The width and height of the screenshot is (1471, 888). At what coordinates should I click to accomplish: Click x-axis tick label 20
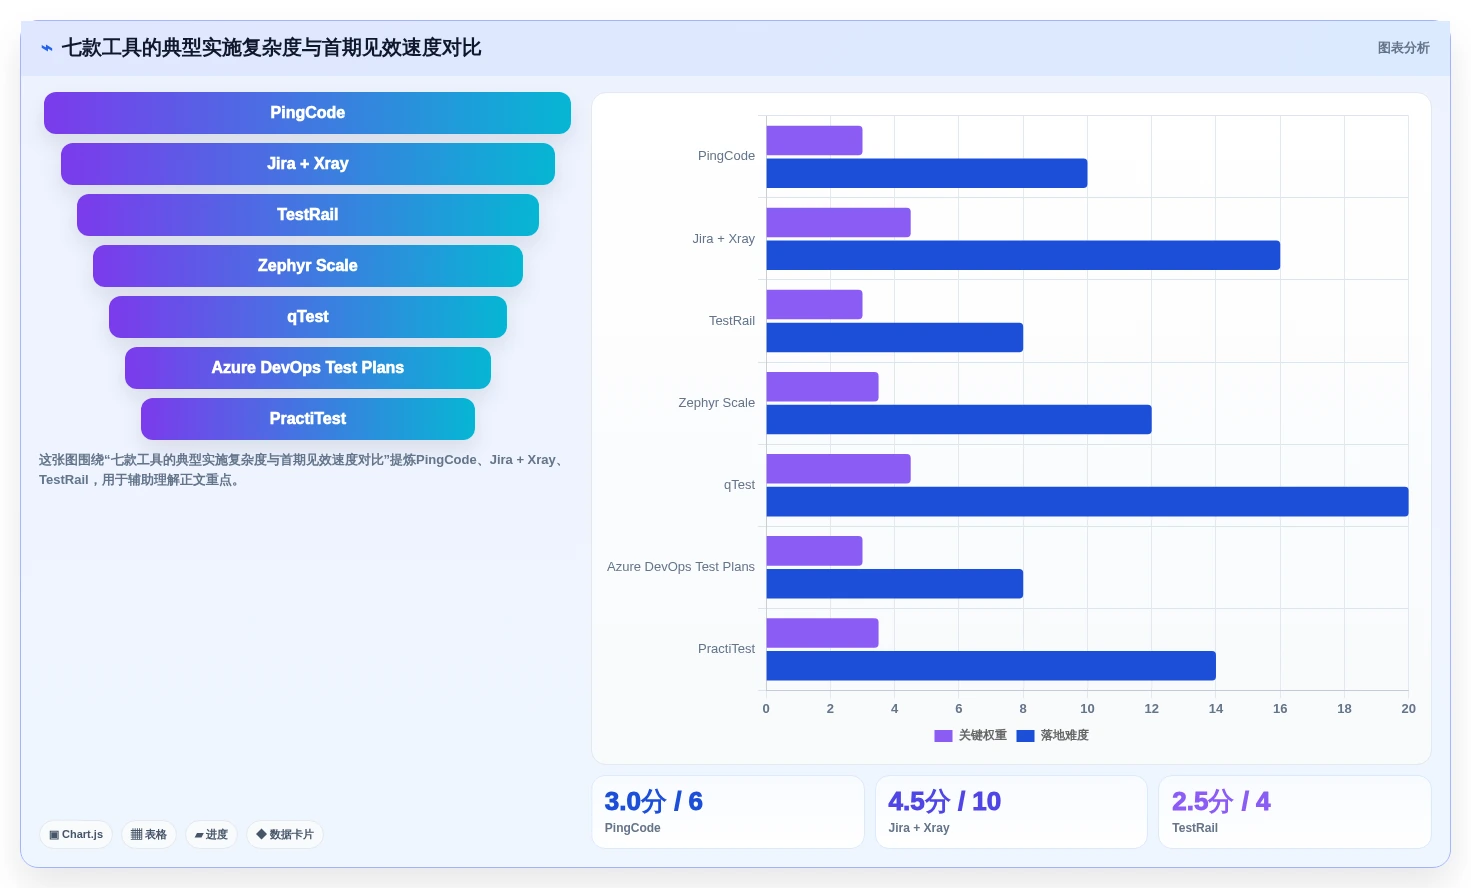(x=1408, y=709)
